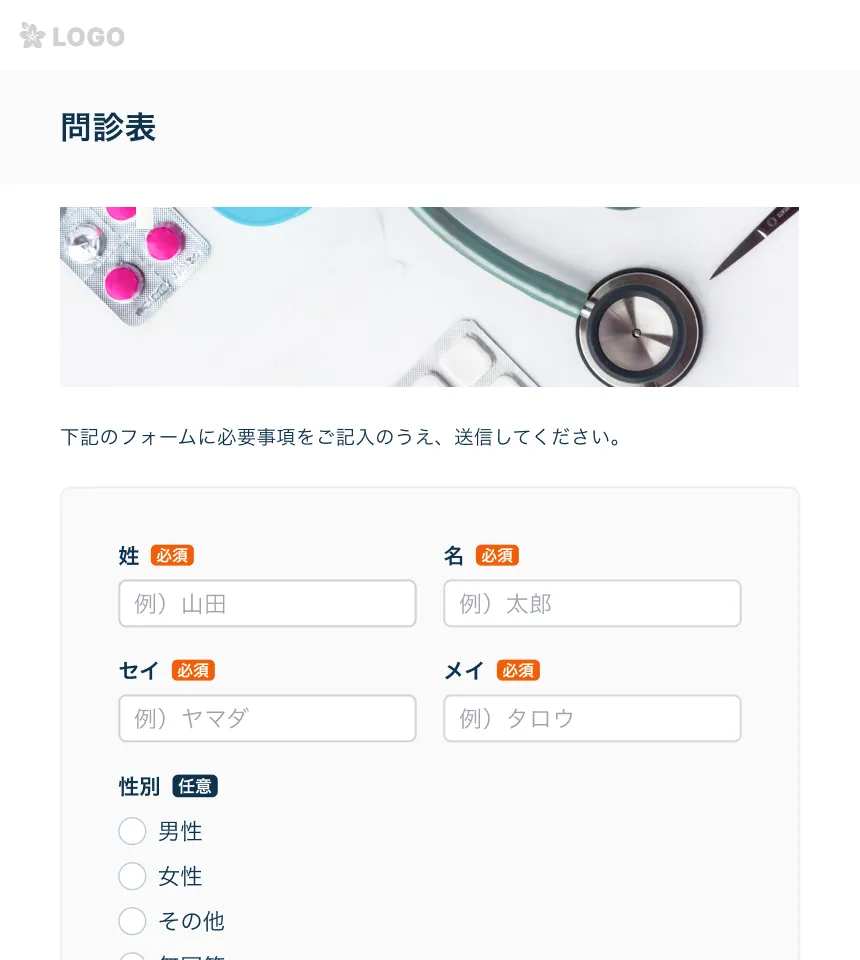
Task: Click the 必須 badge beside 姓
Action: [172, 555]
